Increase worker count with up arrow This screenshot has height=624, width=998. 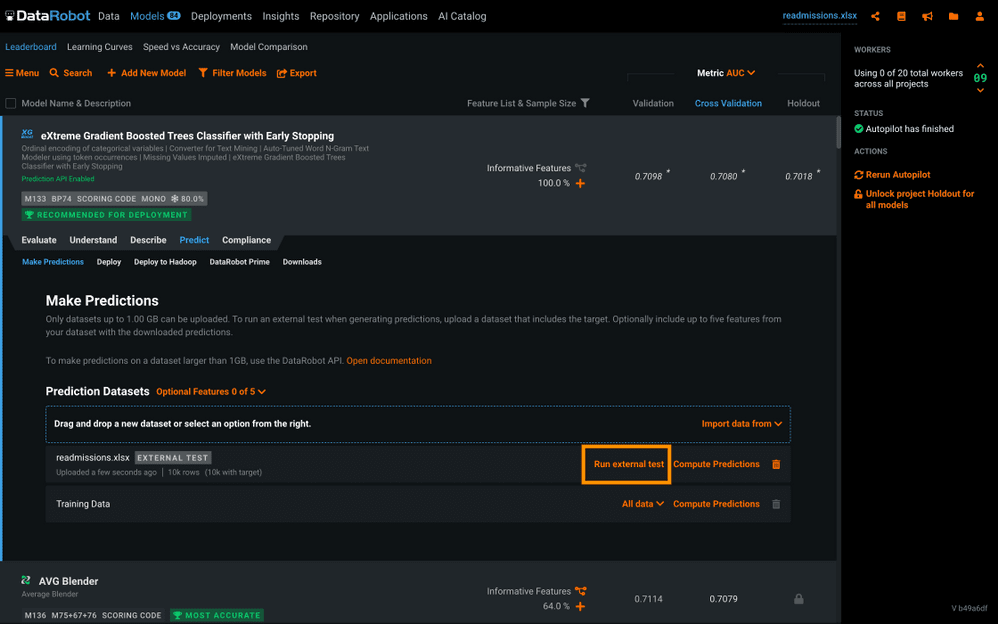(980, 66)
